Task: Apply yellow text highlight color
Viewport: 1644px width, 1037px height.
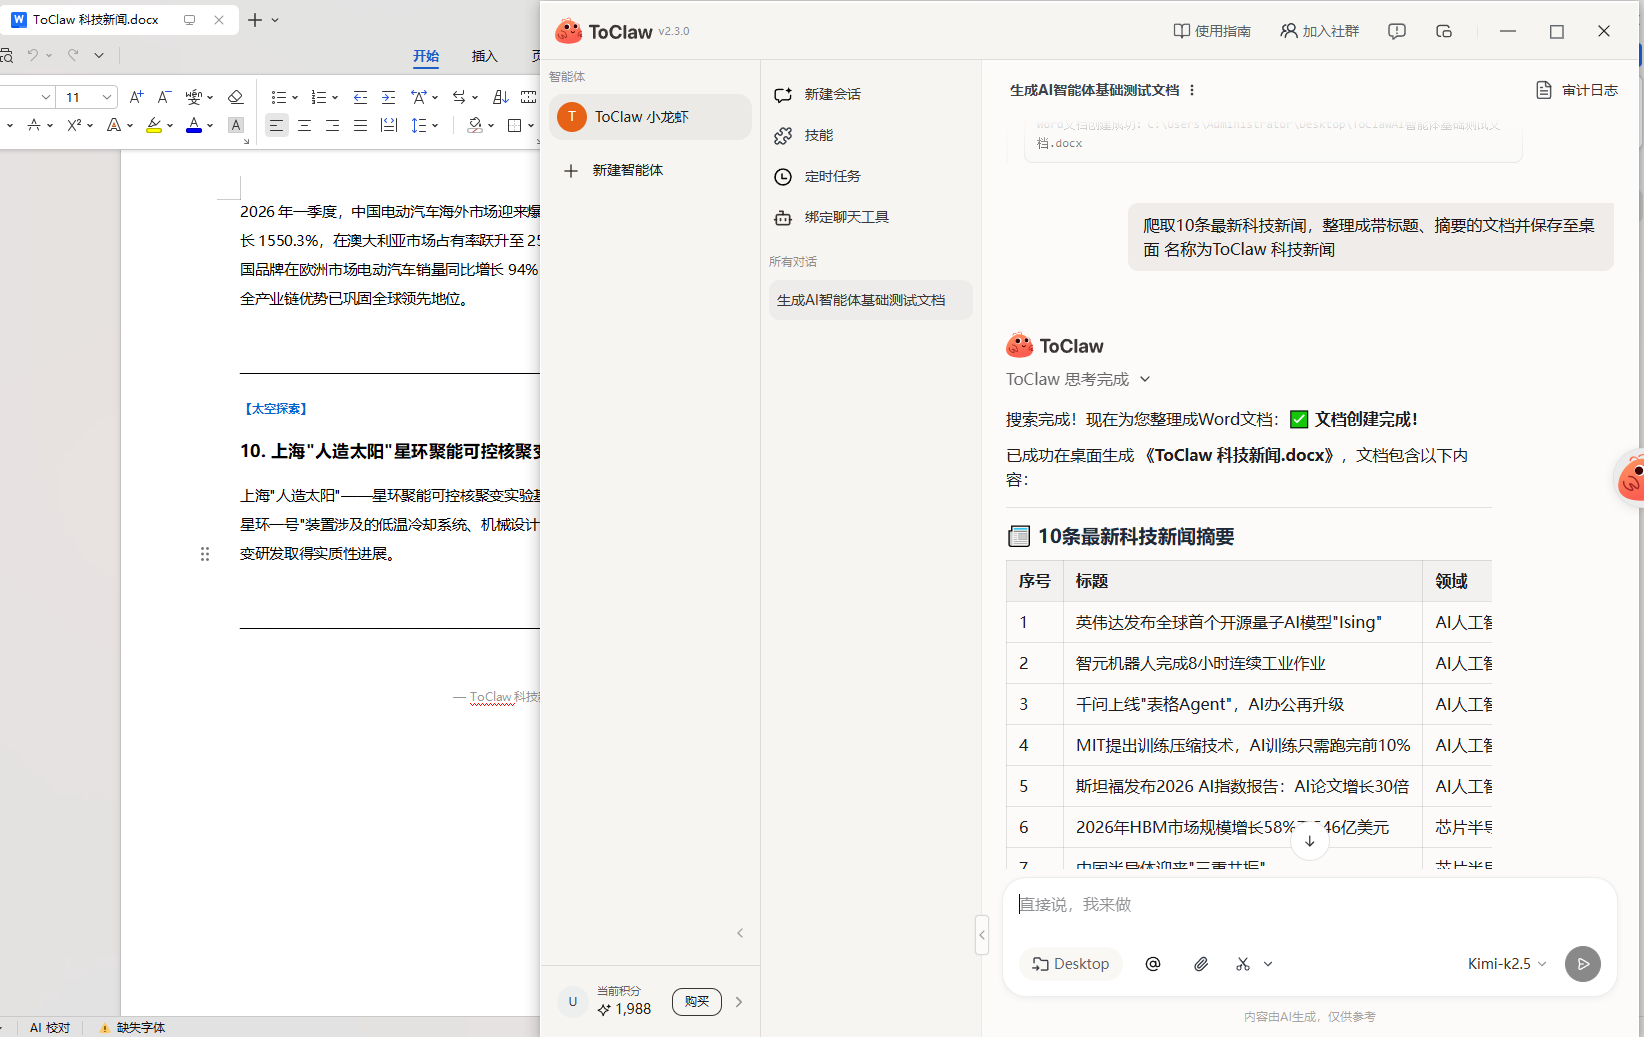Action: 154,125
